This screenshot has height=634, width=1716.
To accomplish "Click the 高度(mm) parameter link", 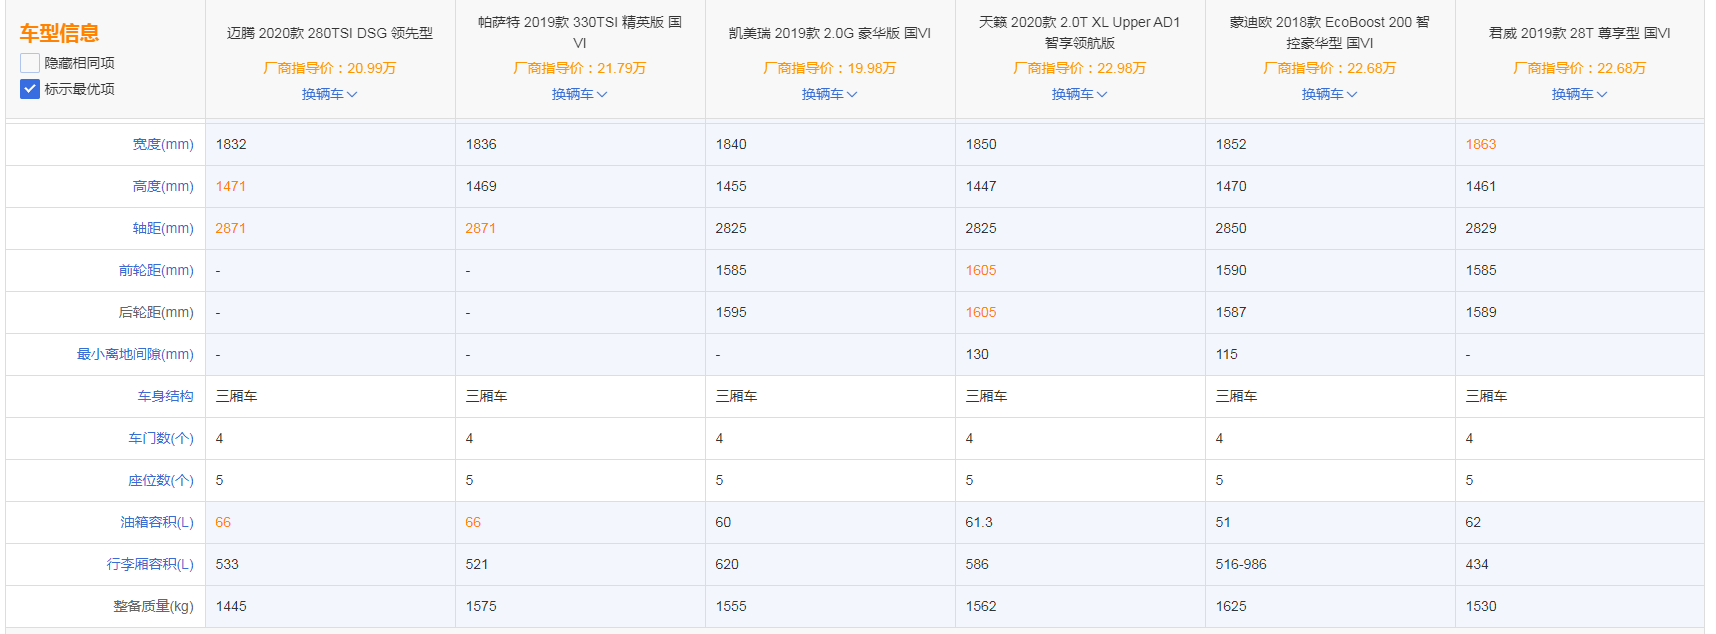I will point(163,186).
